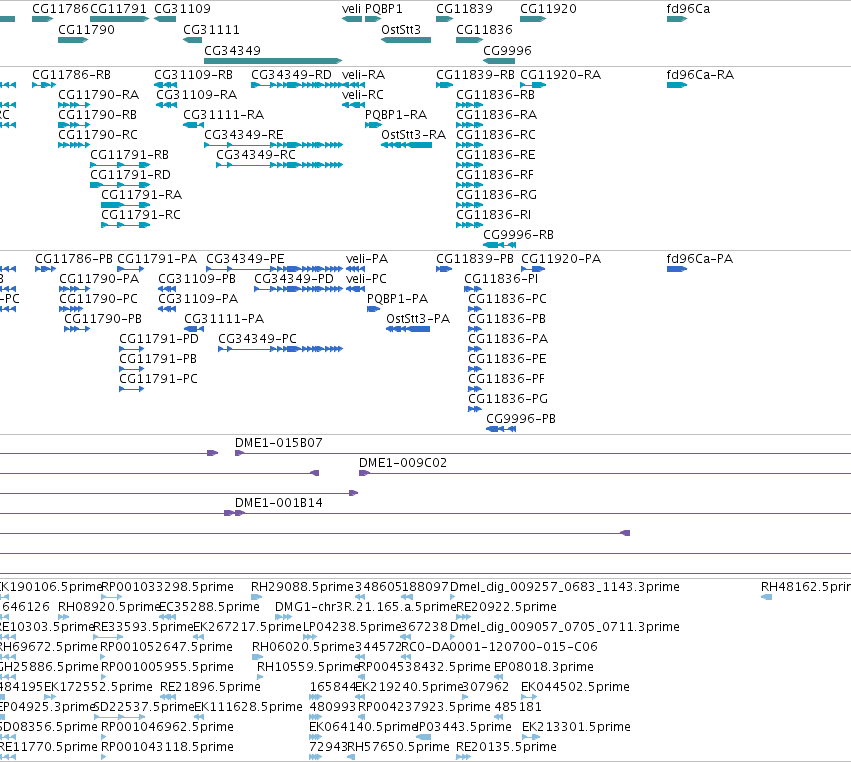The height and width of the screenshot is (762, 851).
Task: Open BAC clone DME1-001B14
Action: point(278,503)
